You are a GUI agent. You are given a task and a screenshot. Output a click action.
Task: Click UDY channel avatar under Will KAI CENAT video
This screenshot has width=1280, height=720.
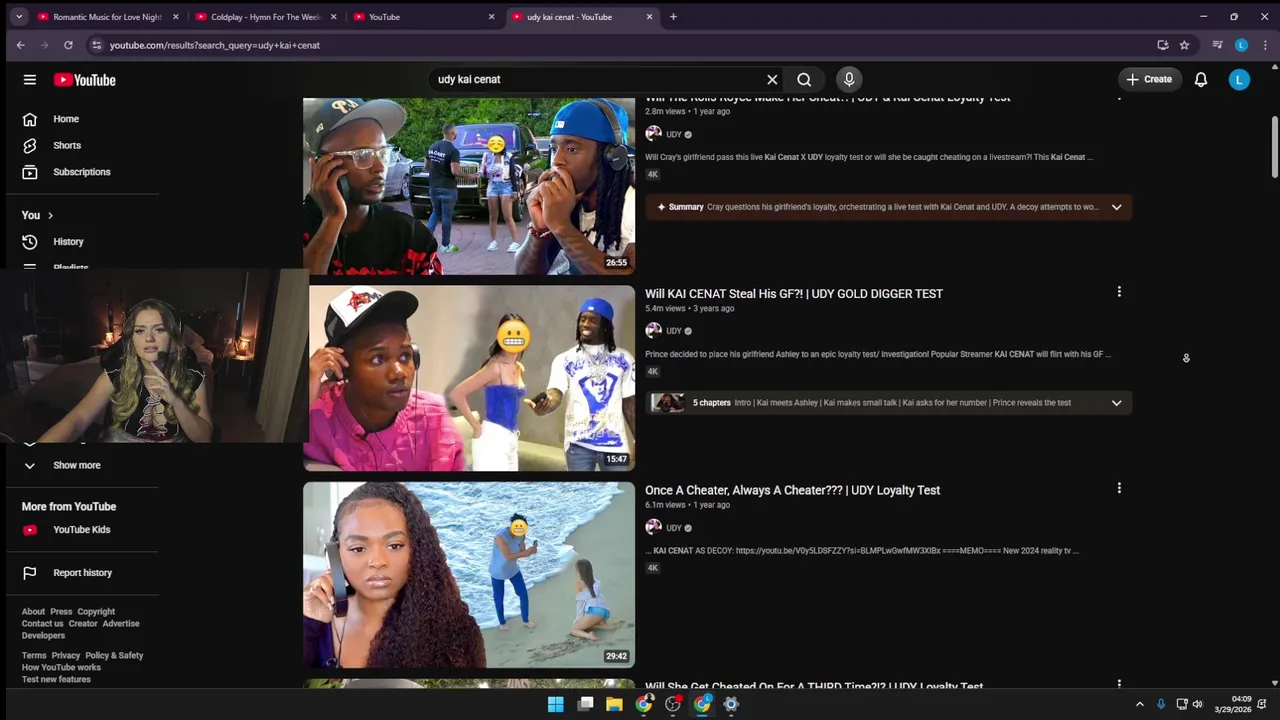(653, 331)
